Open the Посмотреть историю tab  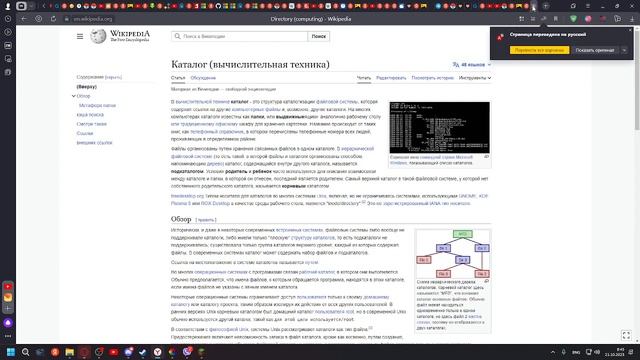pos(433,78)
